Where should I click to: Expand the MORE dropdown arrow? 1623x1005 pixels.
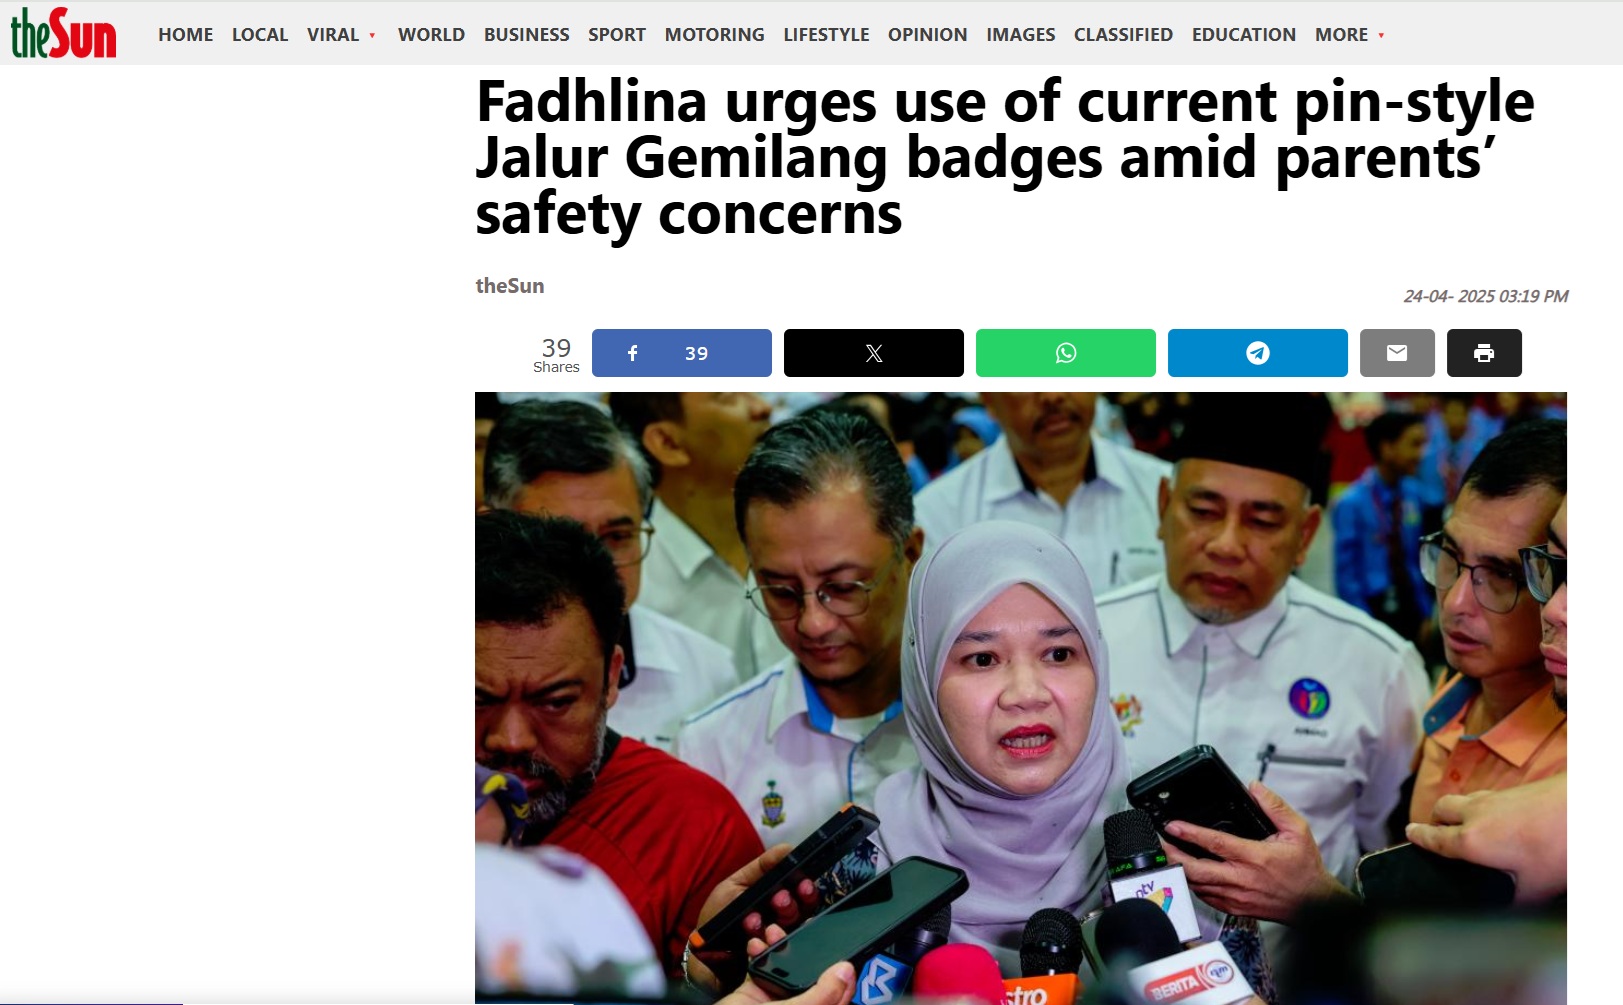coord(1381,35)
